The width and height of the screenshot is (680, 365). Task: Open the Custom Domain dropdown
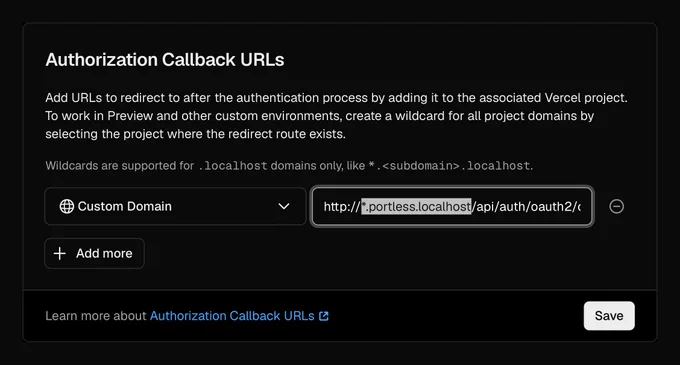pyautogui.click(x=175, y=206)
